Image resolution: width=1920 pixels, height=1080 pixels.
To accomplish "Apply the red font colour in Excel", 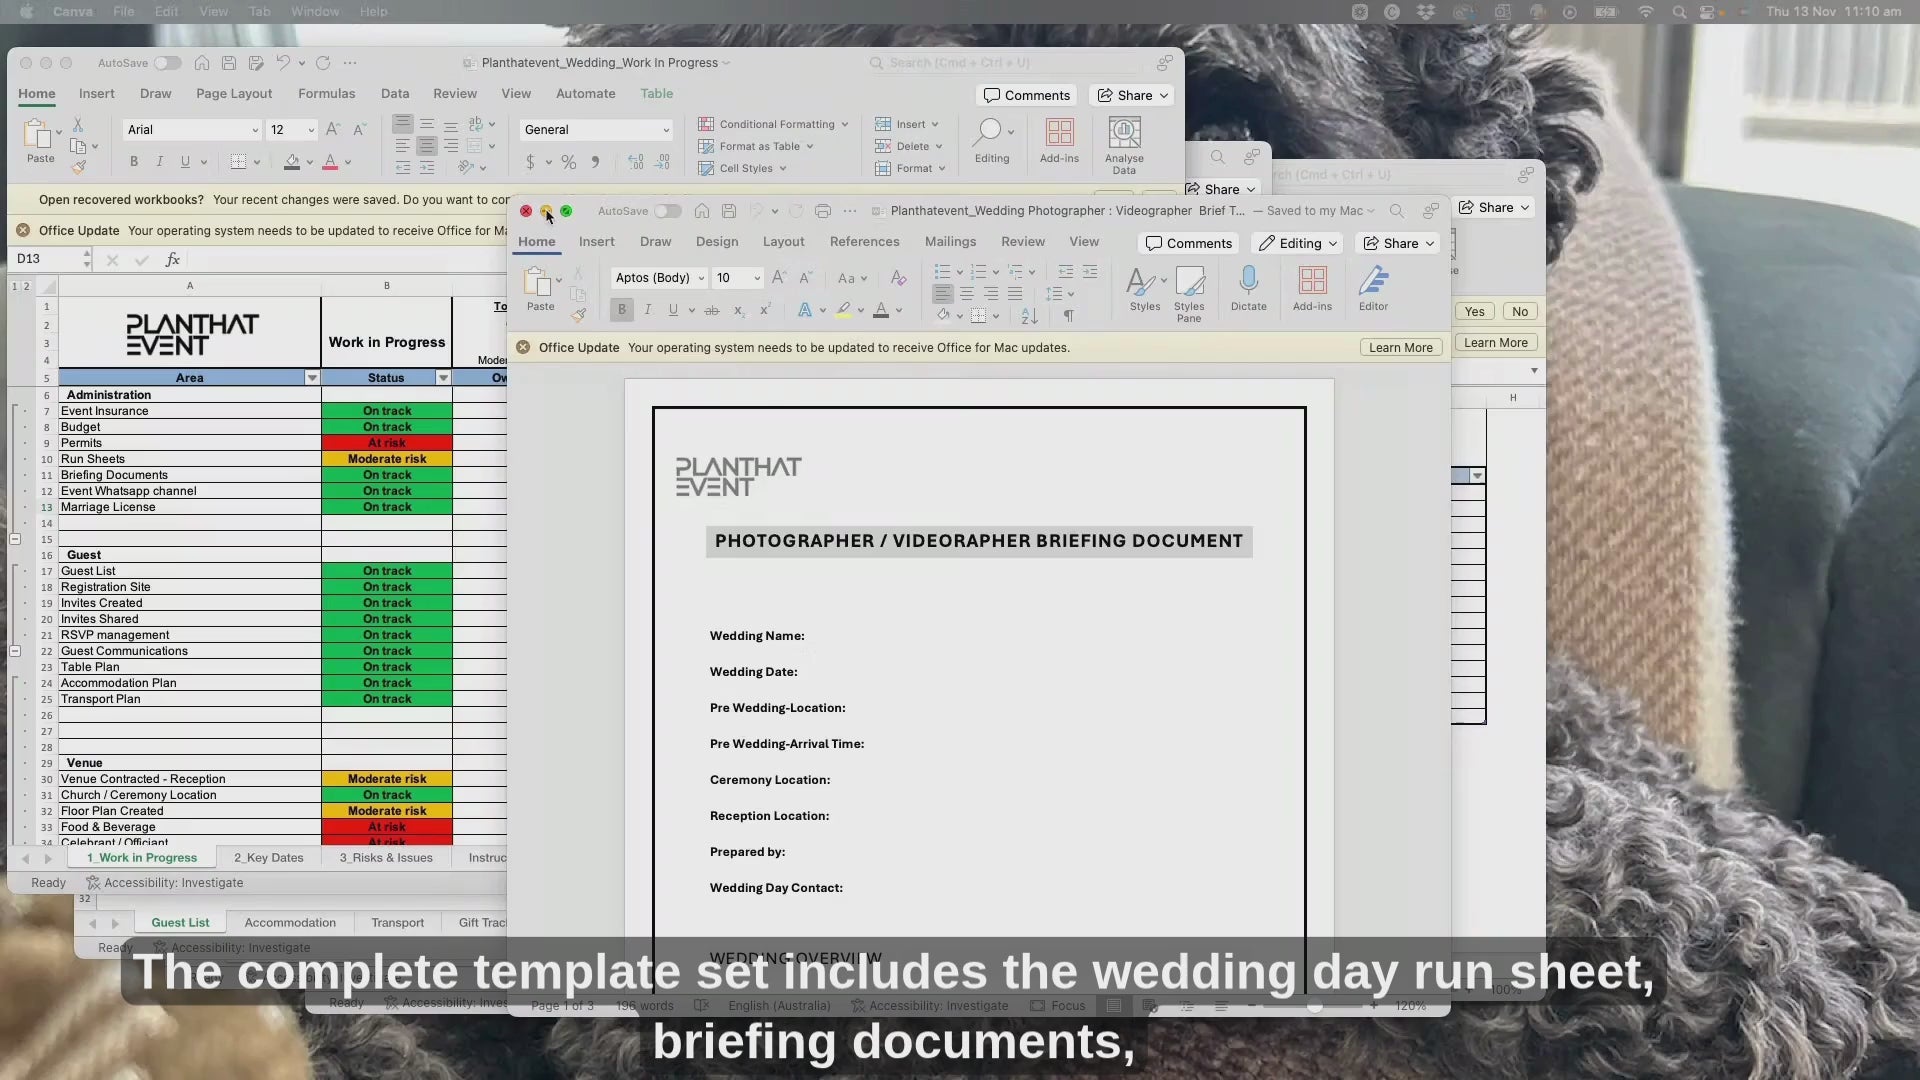I will tap(330, 162).
